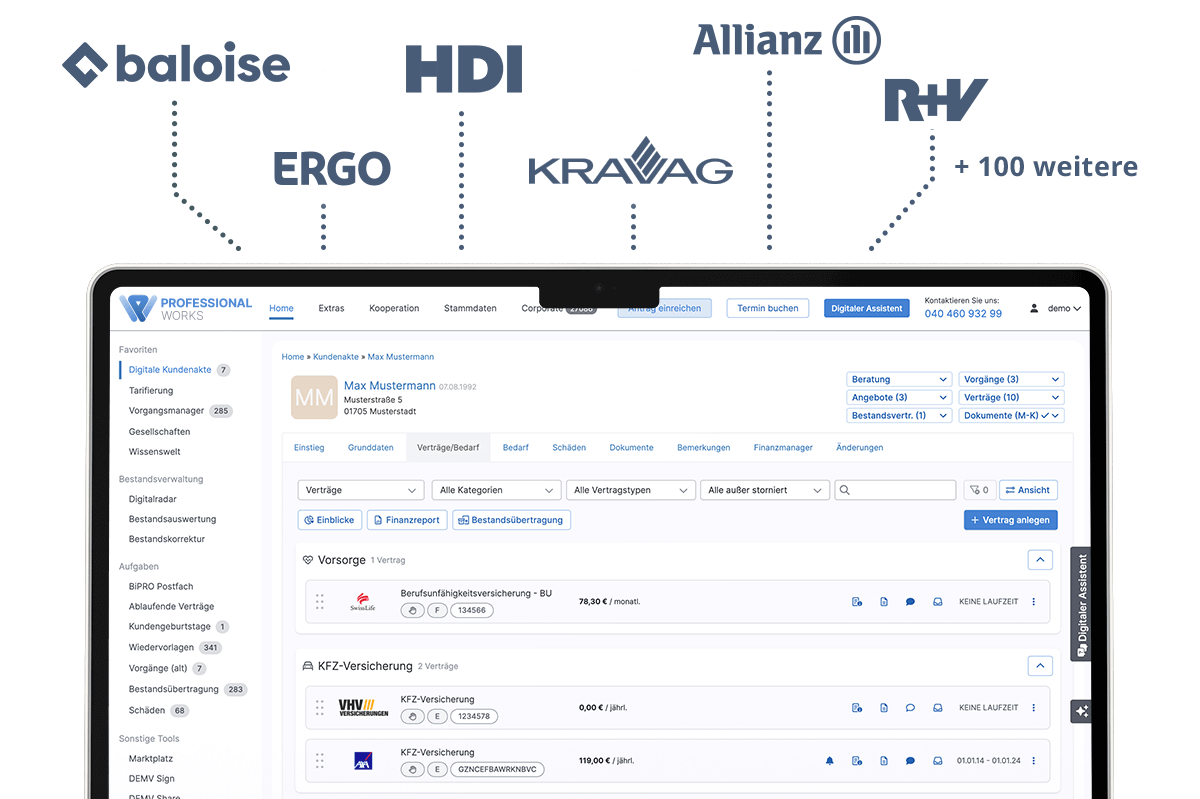Click inbox tray icon on VHV contract row
Image resolution: width=1200 pixels, height=799 pixels.
(938, 708)
